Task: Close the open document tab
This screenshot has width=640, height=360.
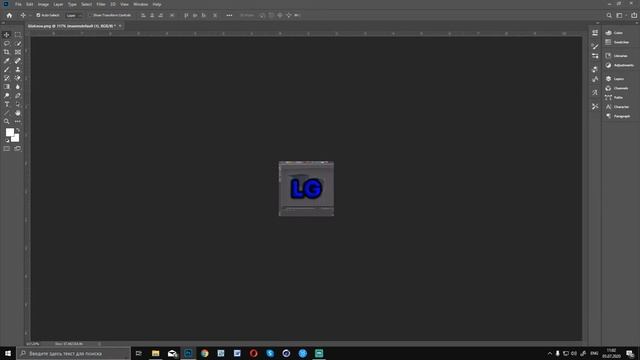Action: (120, 26)
